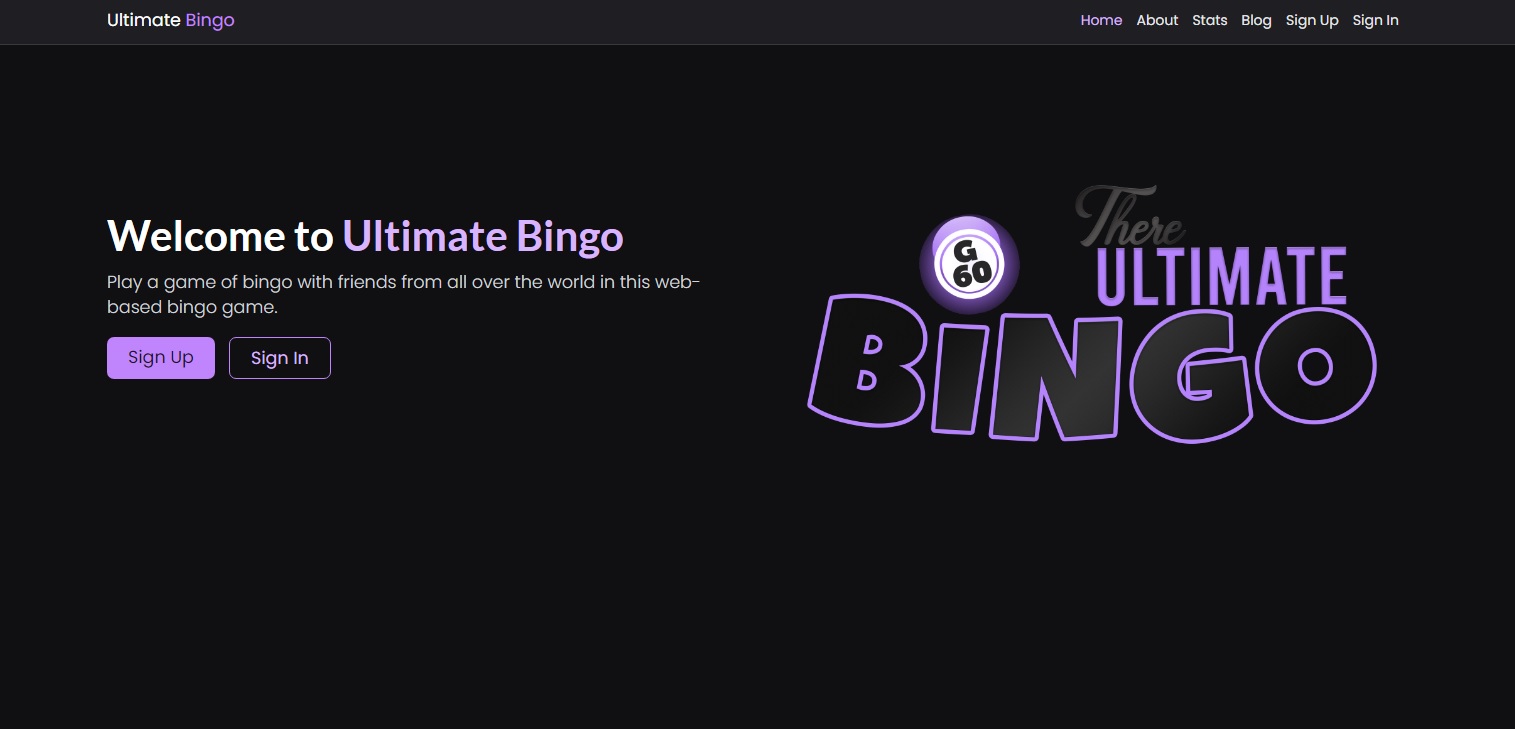Click the letter N in BINGO logo
This screenshot has width=1515, height=729.
tap(1053, 378)
